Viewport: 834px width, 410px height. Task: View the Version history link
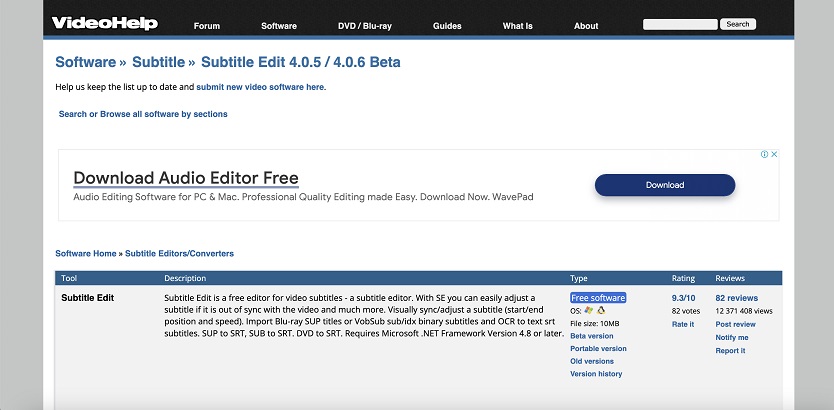[x=596, y=374]
